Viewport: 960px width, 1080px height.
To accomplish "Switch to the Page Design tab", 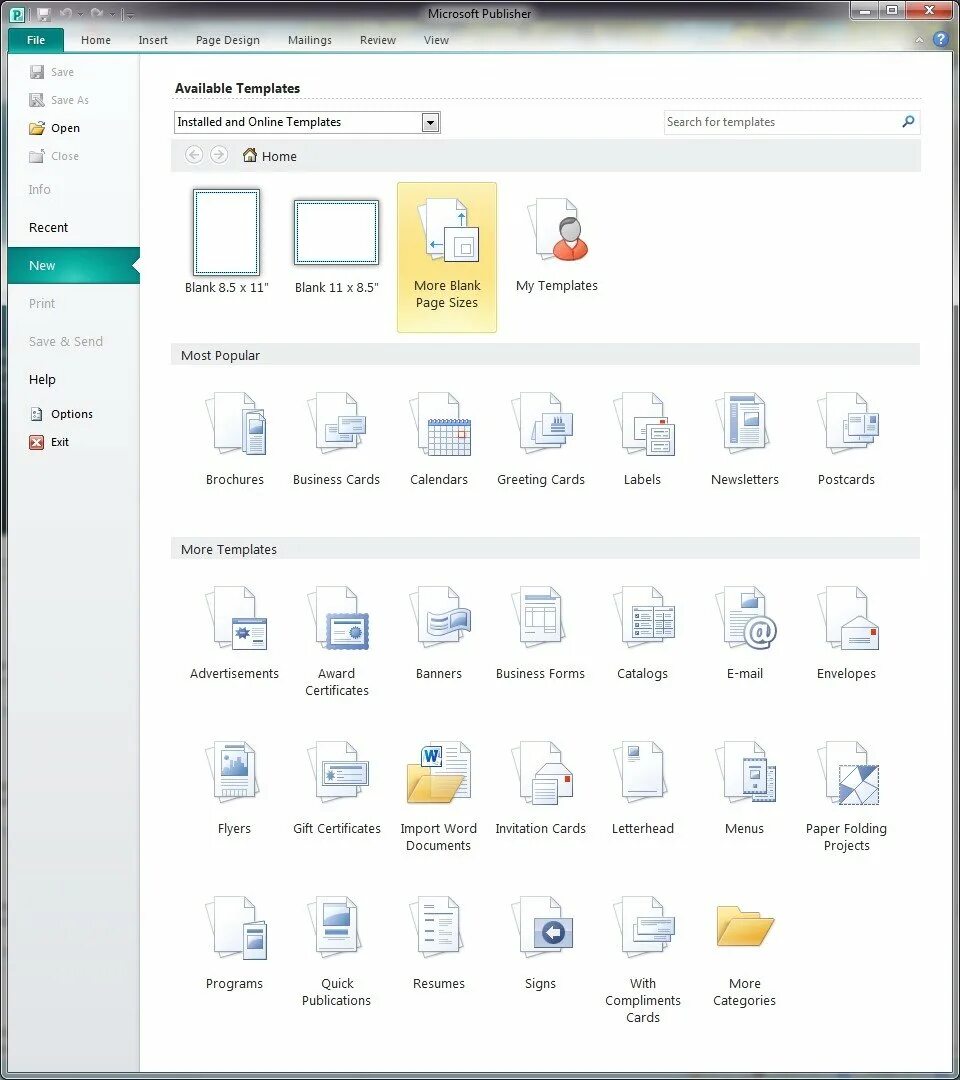I will [228, 40].
